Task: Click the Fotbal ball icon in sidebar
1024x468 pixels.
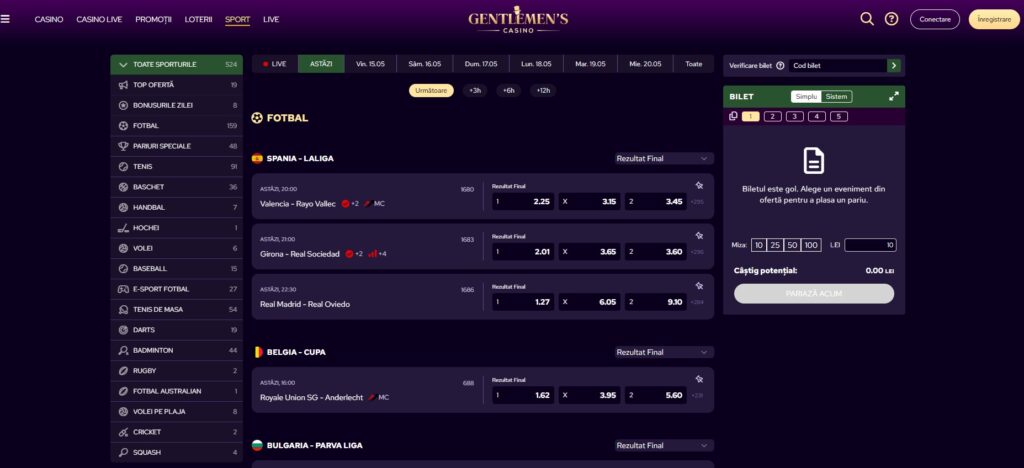Action: point(123,125)
